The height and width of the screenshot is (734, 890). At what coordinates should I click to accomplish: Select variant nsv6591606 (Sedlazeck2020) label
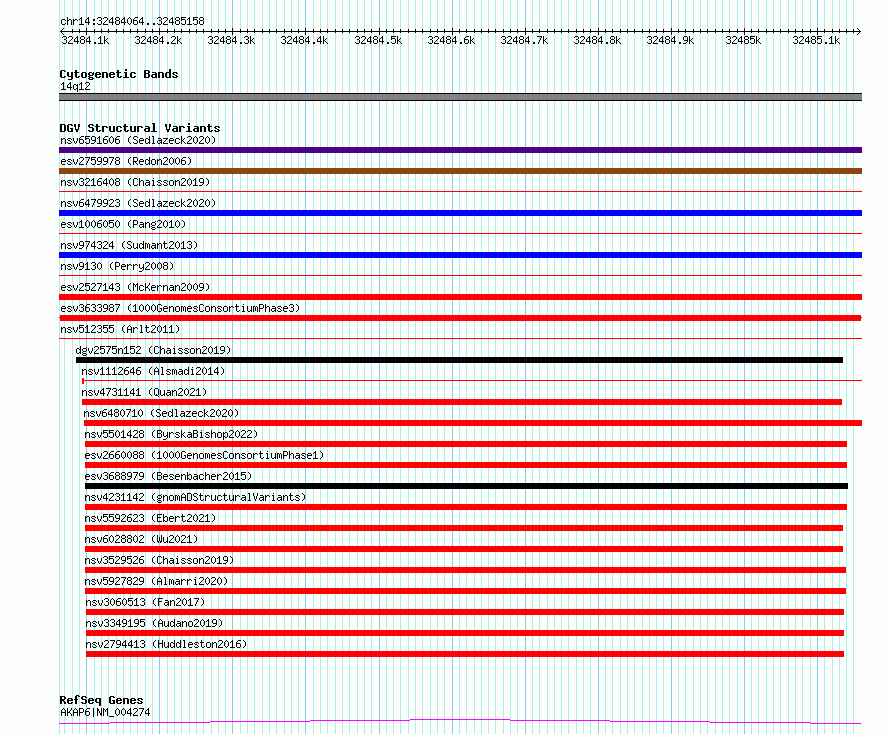point(138,140)
